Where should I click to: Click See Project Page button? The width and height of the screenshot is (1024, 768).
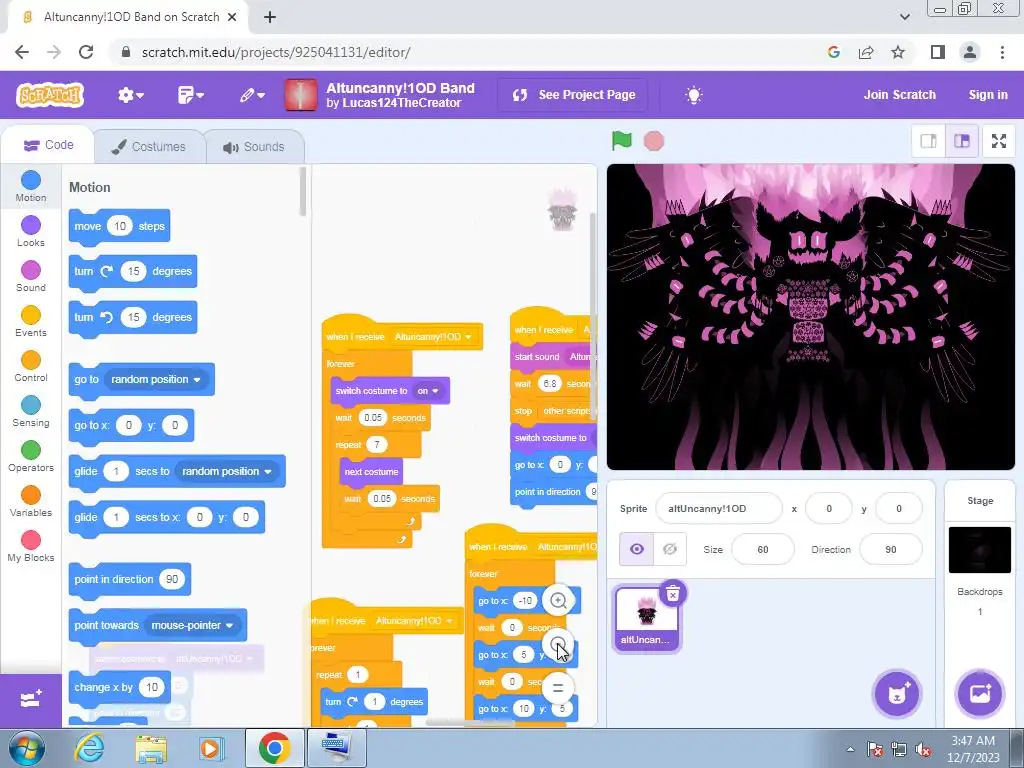point(573,95)
